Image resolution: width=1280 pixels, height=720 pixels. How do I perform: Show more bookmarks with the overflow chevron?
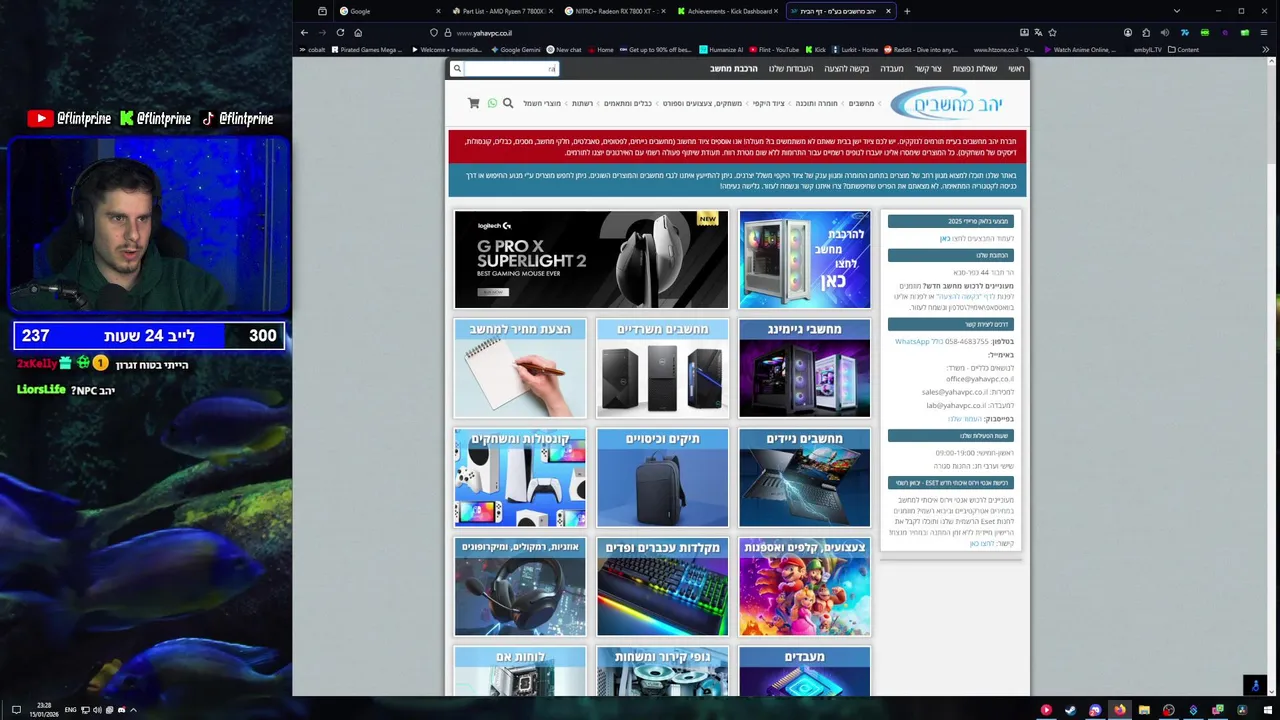click(1266, 49)
